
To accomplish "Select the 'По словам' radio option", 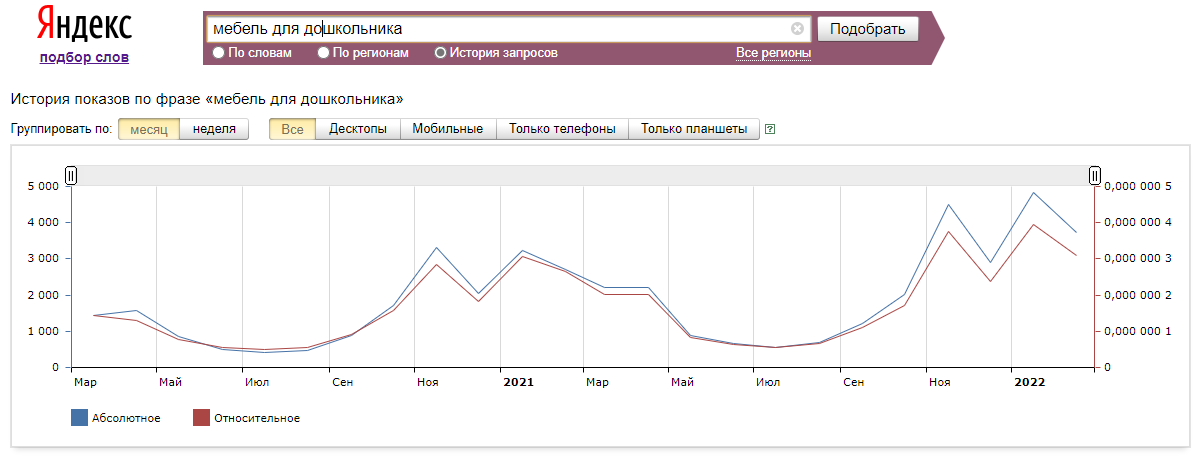I will tap(219, 53).
